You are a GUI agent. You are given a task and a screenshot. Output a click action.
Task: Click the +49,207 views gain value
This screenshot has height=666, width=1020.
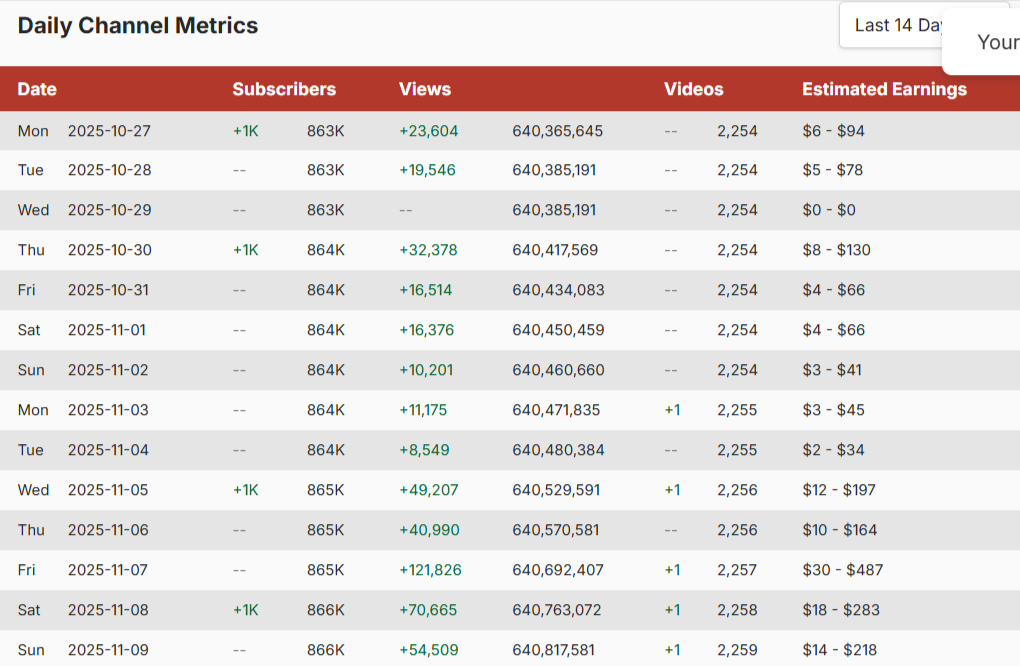[428, 490]
